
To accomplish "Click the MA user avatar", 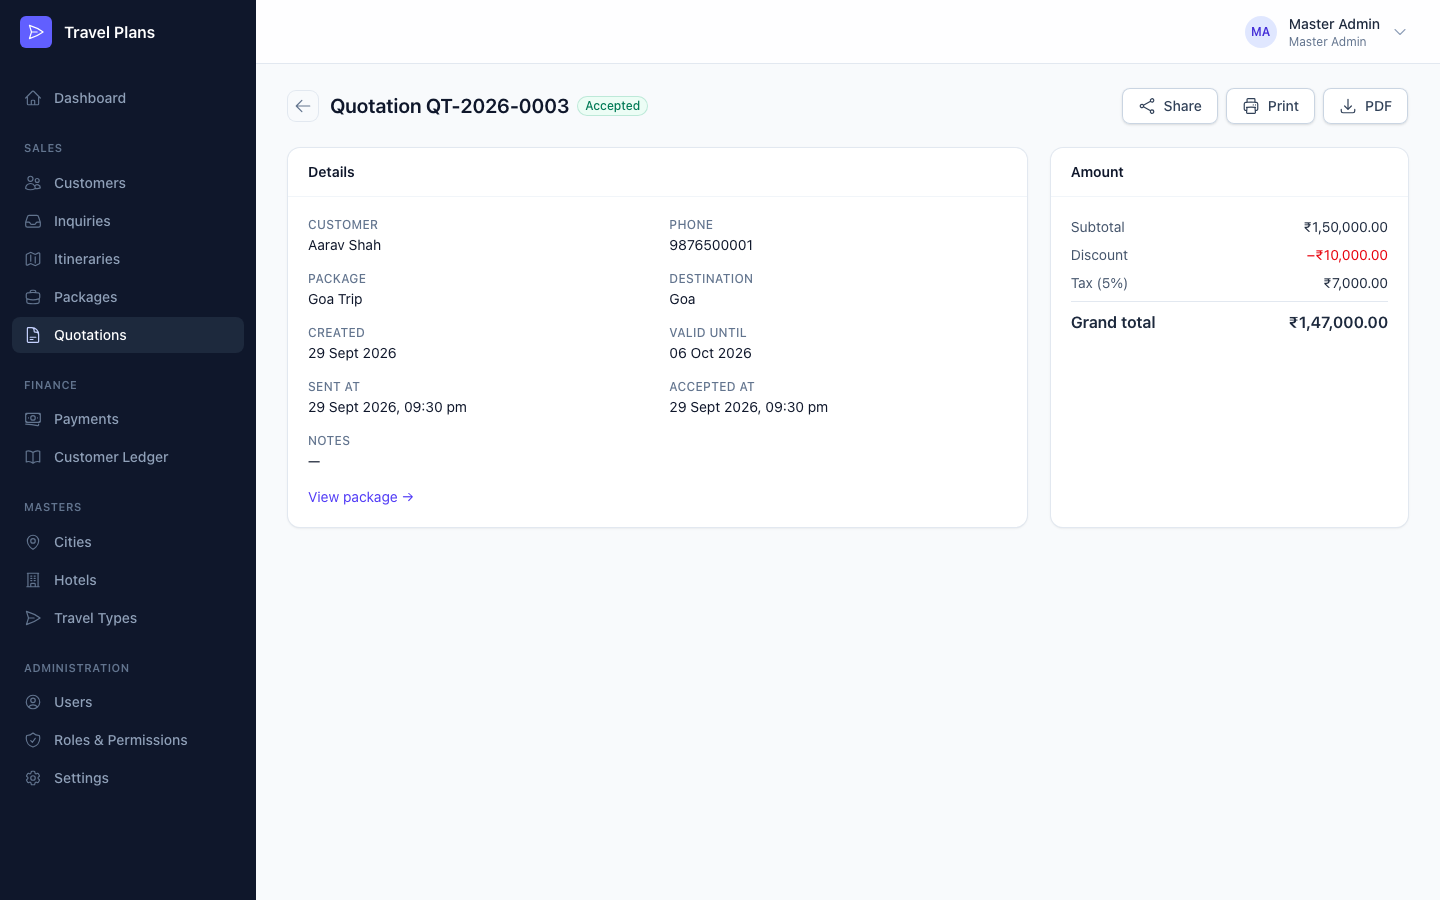I will coord(1261,32).
